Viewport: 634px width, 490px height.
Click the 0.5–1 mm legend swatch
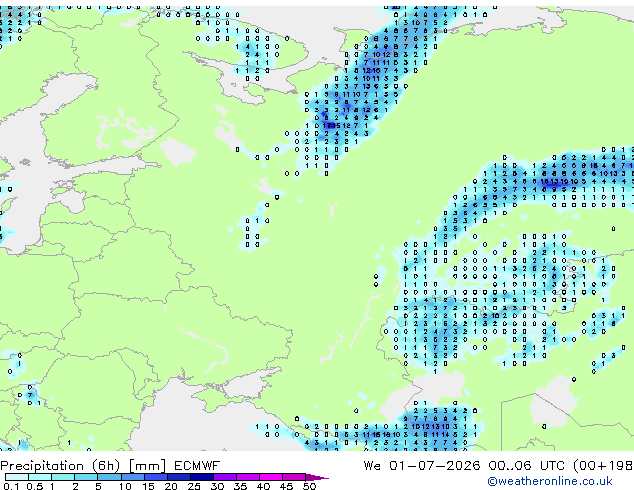coord(40,477)
